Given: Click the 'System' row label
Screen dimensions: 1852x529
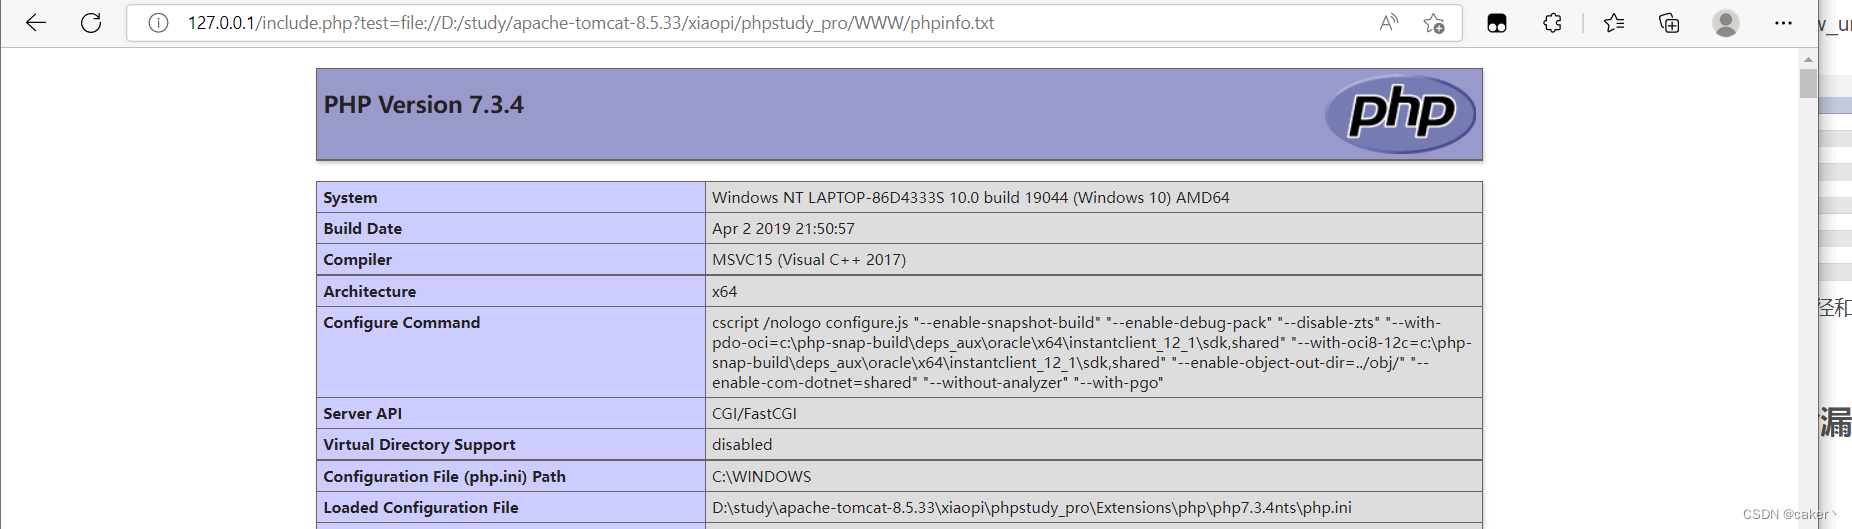Looking at the screenshot, I should tap(350, 198).
